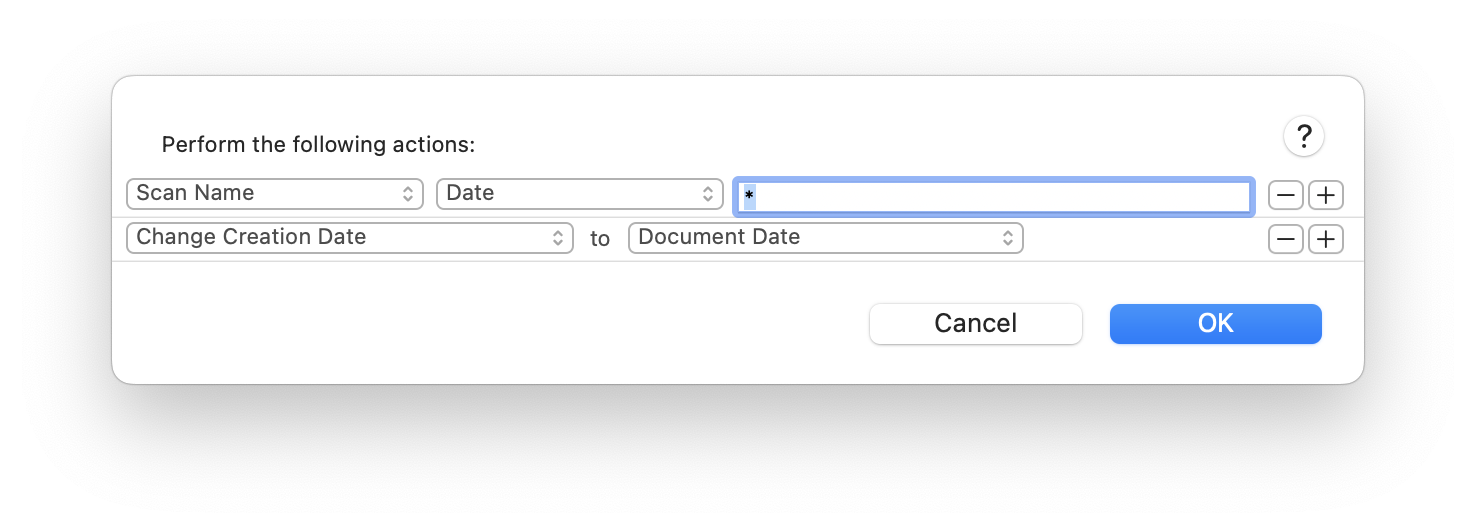Remove the Scan Name action row
1476x532 pixels.
(x=1285, y=195)
